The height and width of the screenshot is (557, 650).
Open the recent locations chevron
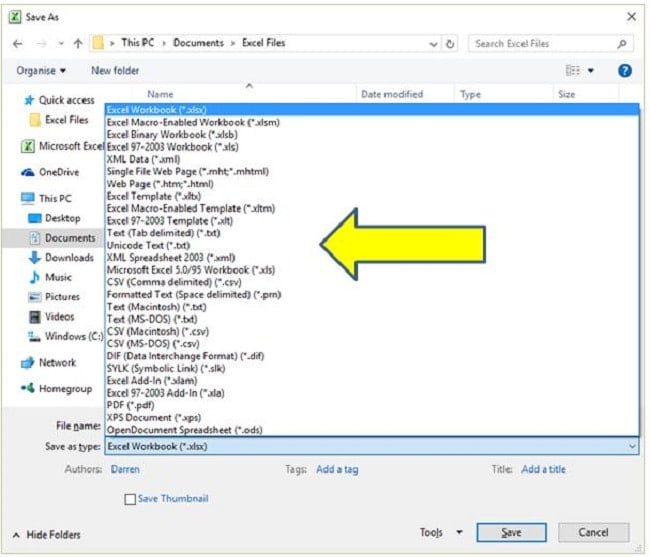click(x=61, y=44)
